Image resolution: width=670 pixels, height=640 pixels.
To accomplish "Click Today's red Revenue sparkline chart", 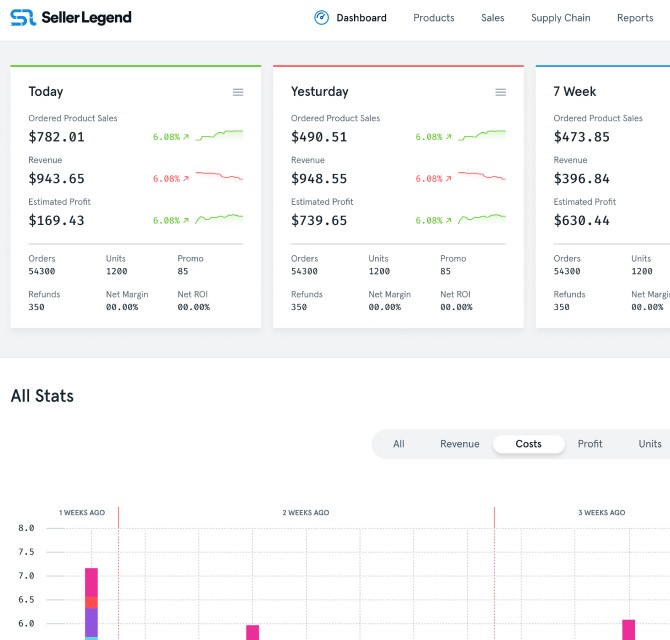I will point(219,177).
